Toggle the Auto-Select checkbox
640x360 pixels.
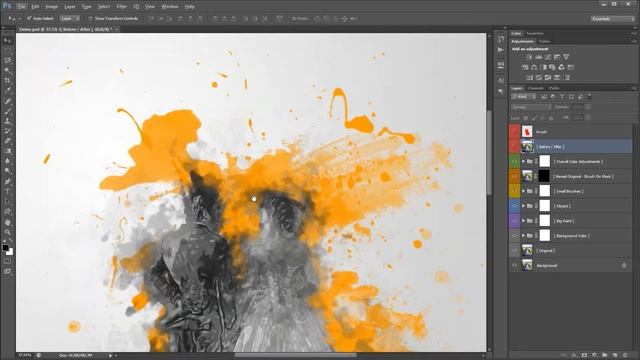(x=29, y=18)
